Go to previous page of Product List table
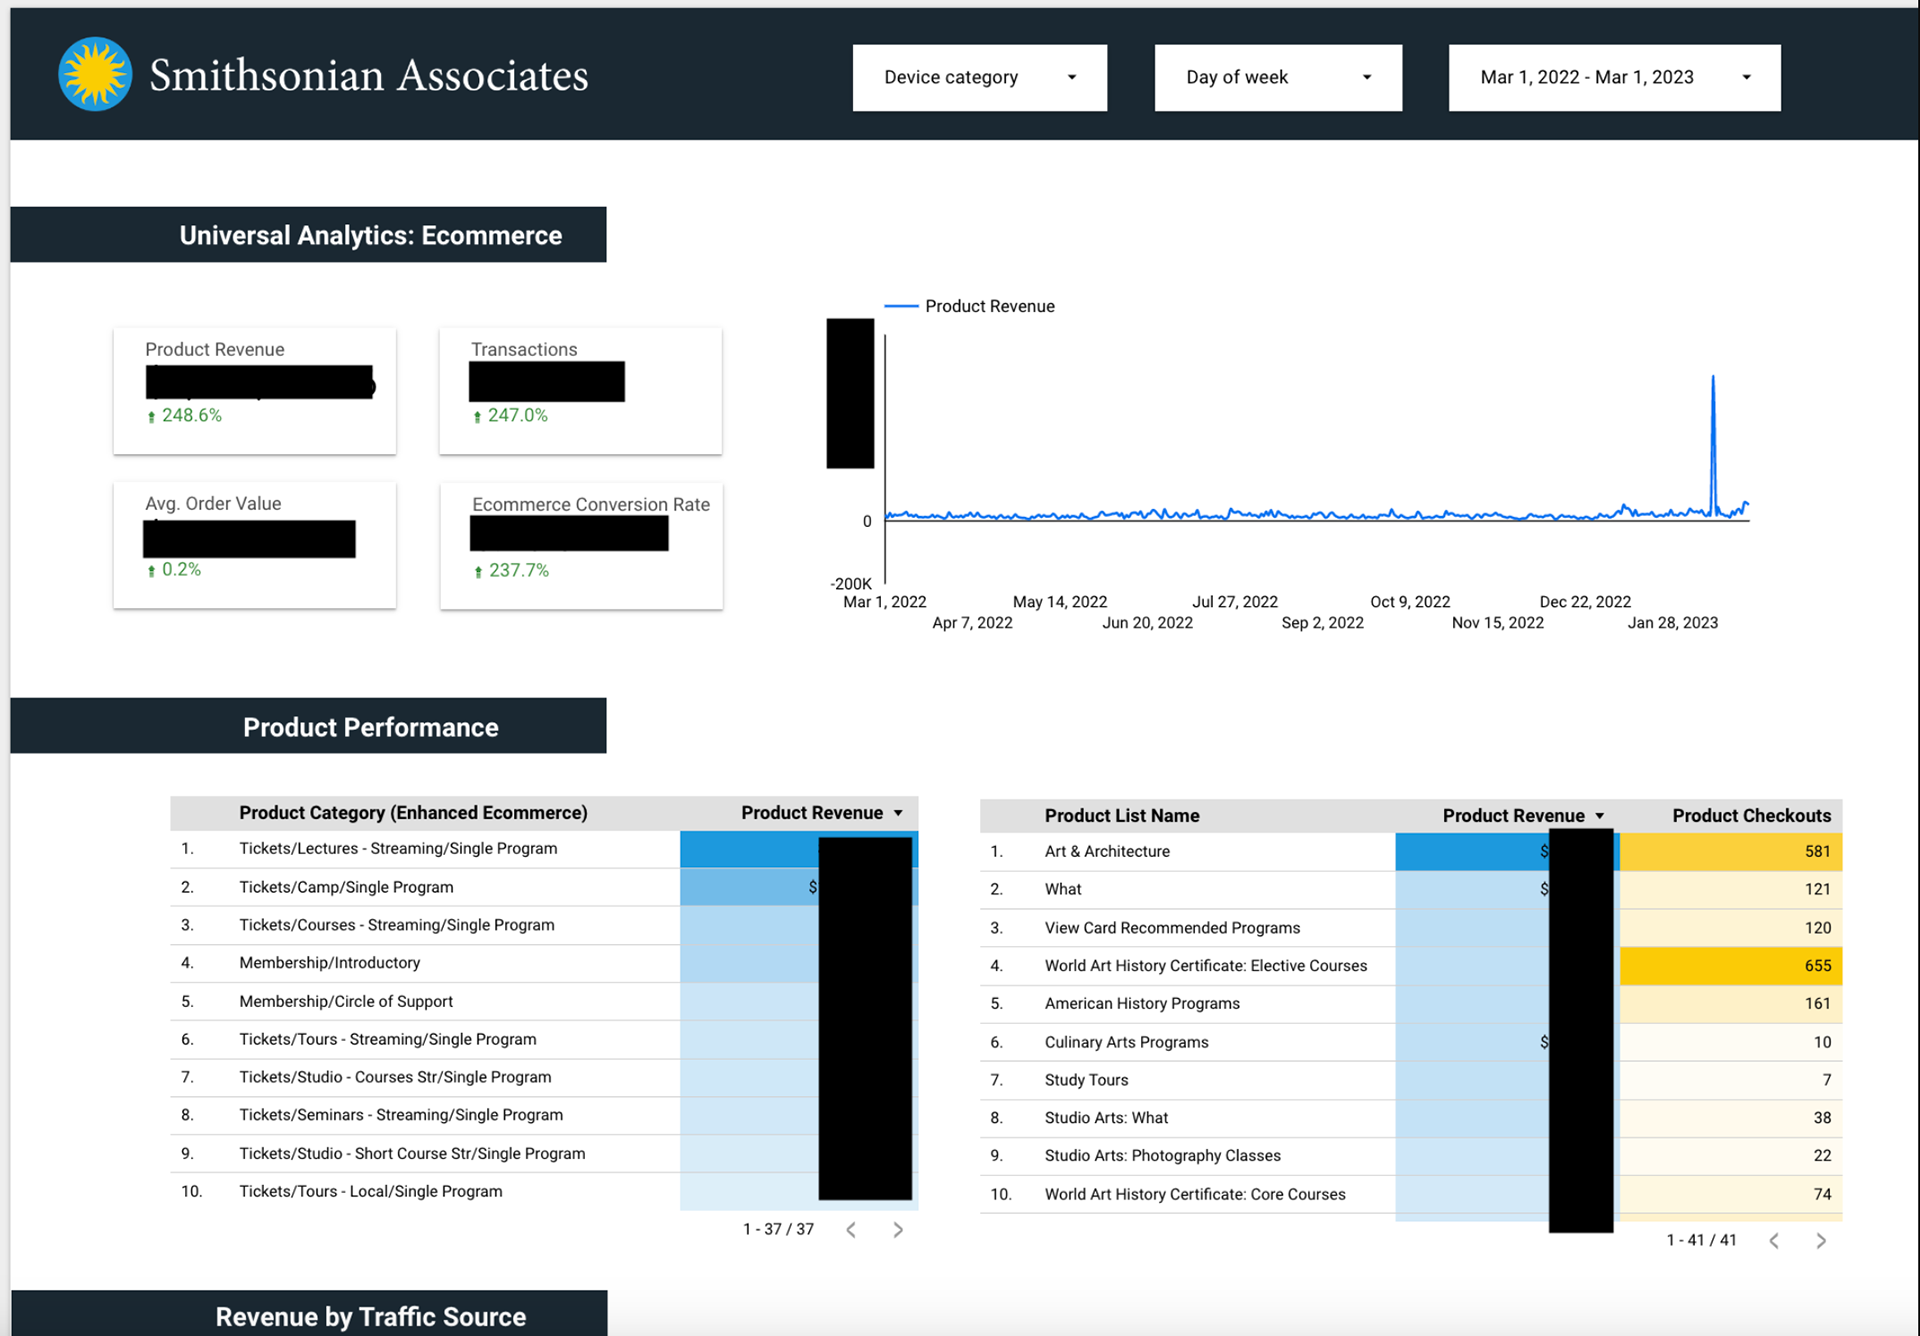 tap(1774, 1241)
